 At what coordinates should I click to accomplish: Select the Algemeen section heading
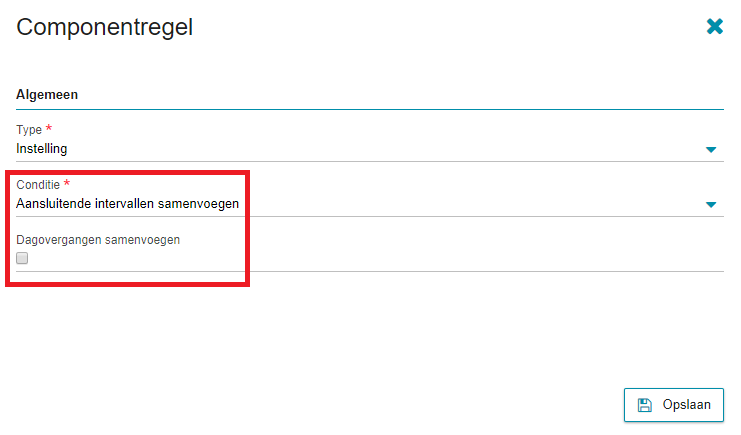[47, 95]
